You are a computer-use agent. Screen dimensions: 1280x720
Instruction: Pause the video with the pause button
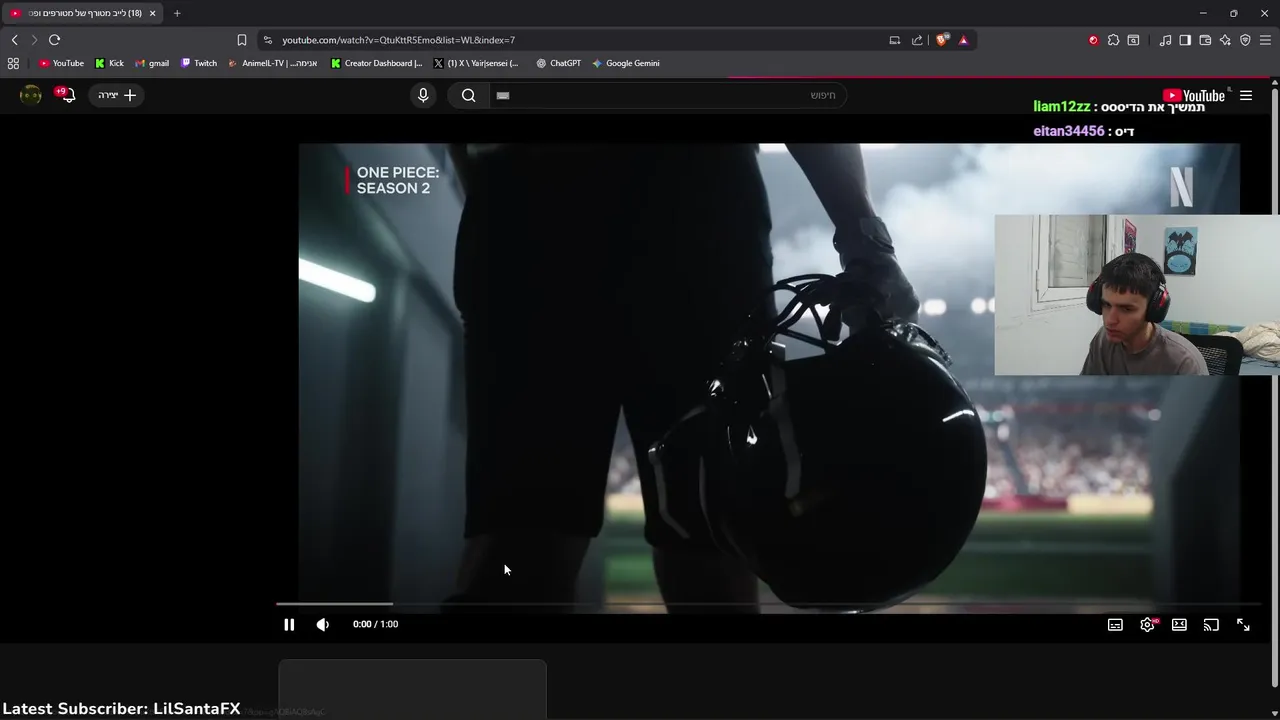click(289, 624)
